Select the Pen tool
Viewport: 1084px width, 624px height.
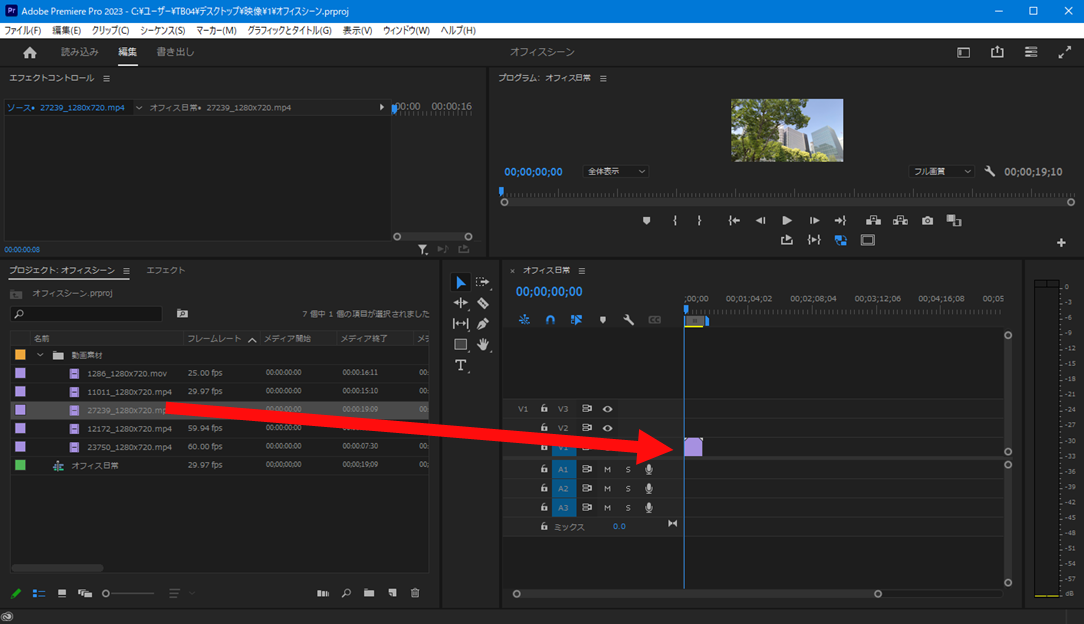(x=483, y=323)
